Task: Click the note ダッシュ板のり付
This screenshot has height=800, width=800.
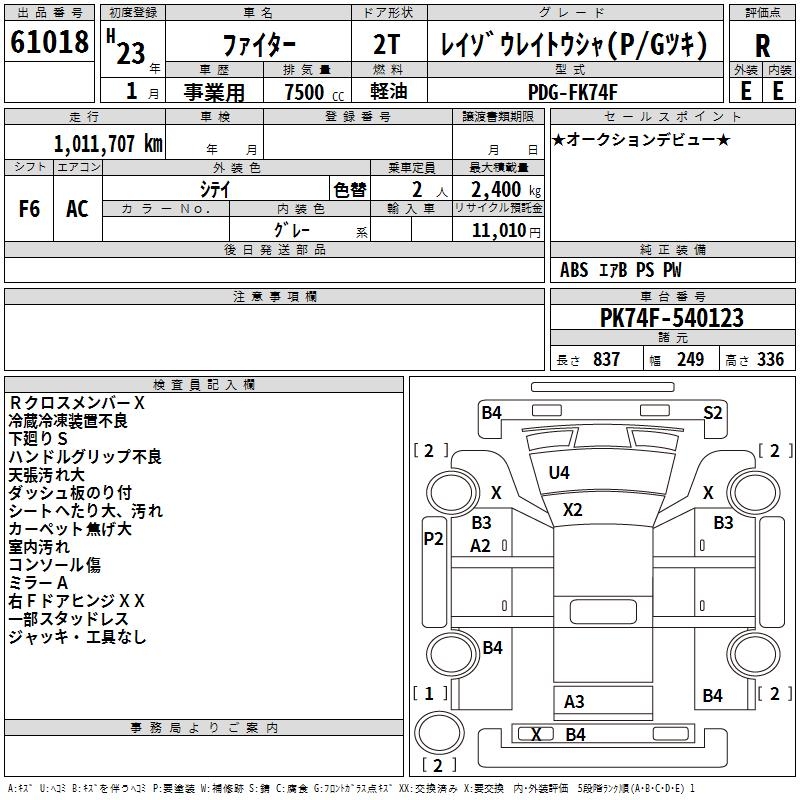Action: coord(70,493)
